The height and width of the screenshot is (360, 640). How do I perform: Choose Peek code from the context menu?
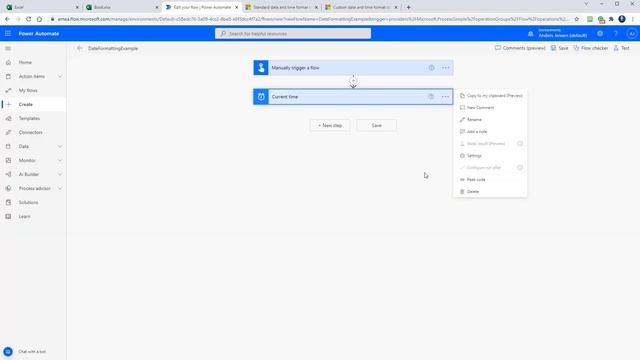491,180
